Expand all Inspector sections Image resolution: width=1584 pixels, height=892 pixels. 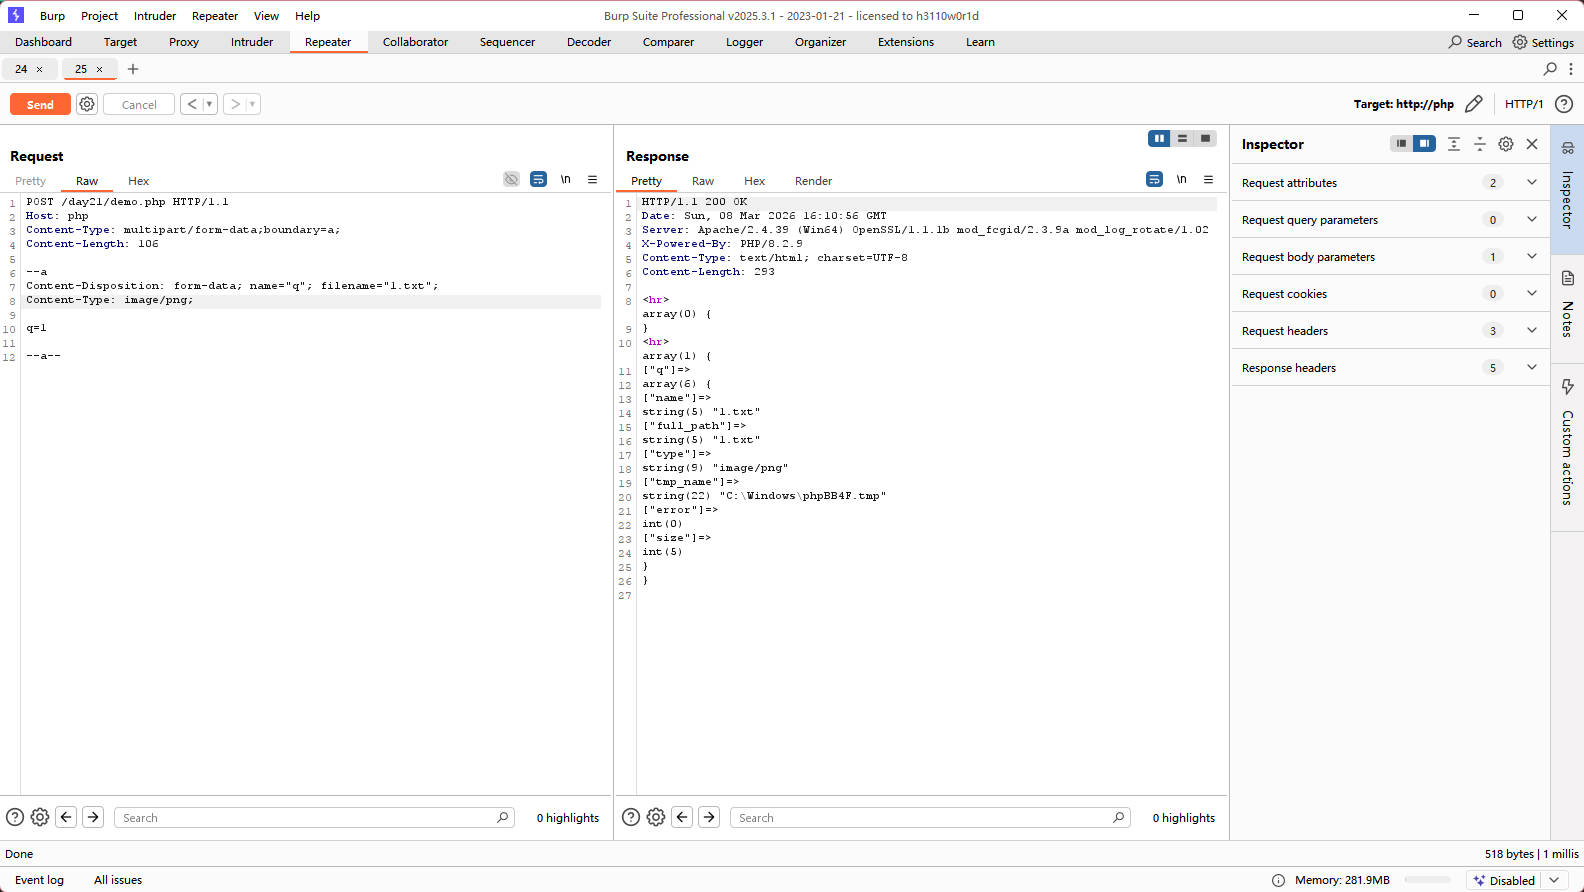1454,144
